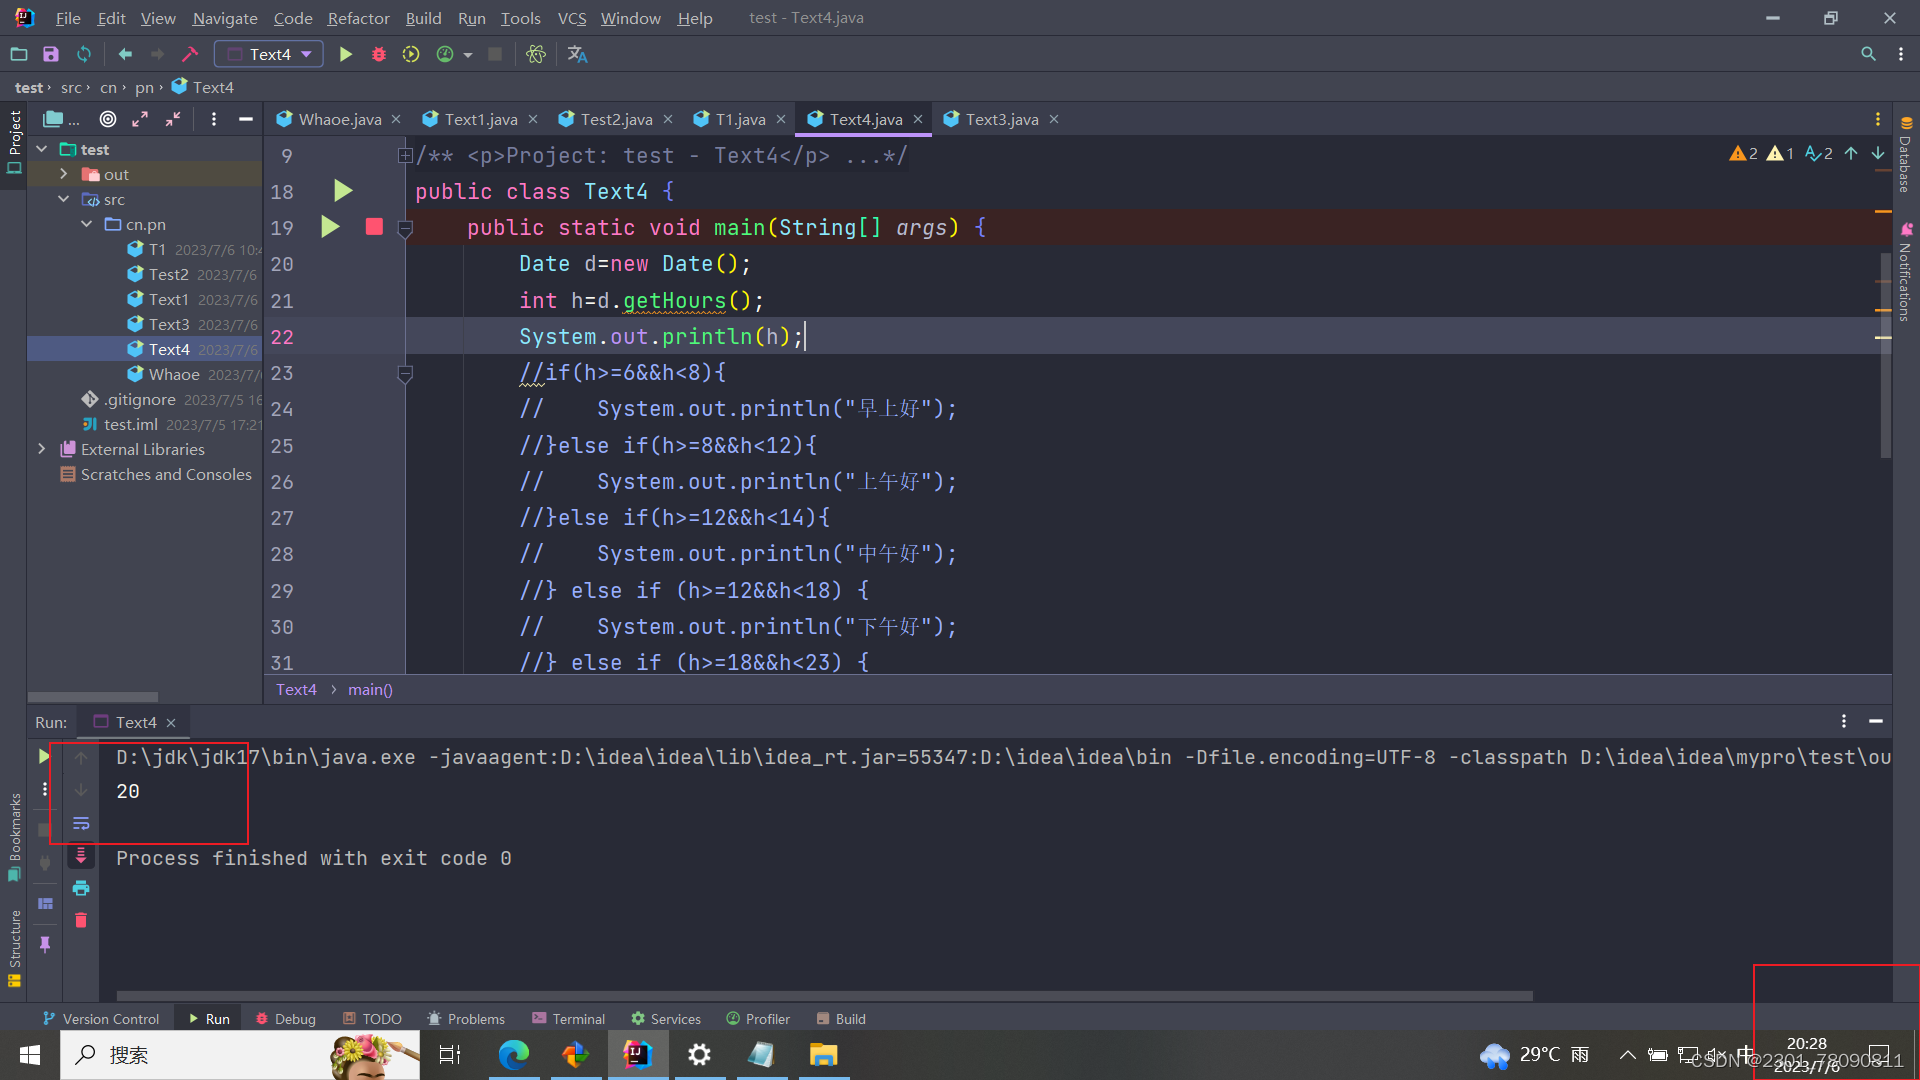Click the green Run button in toolbar

345,54
